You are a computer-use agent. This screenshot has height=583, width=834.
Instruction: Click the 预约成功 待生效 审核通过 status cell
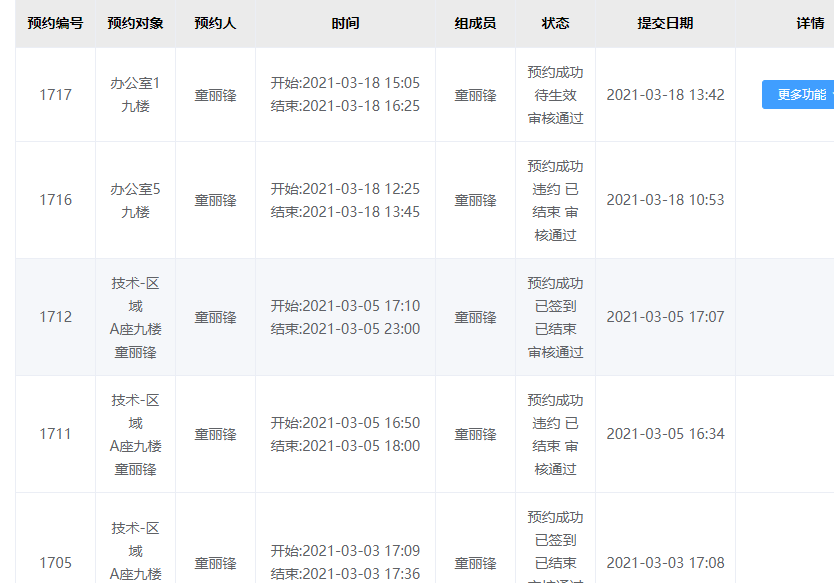coord(555,95)
